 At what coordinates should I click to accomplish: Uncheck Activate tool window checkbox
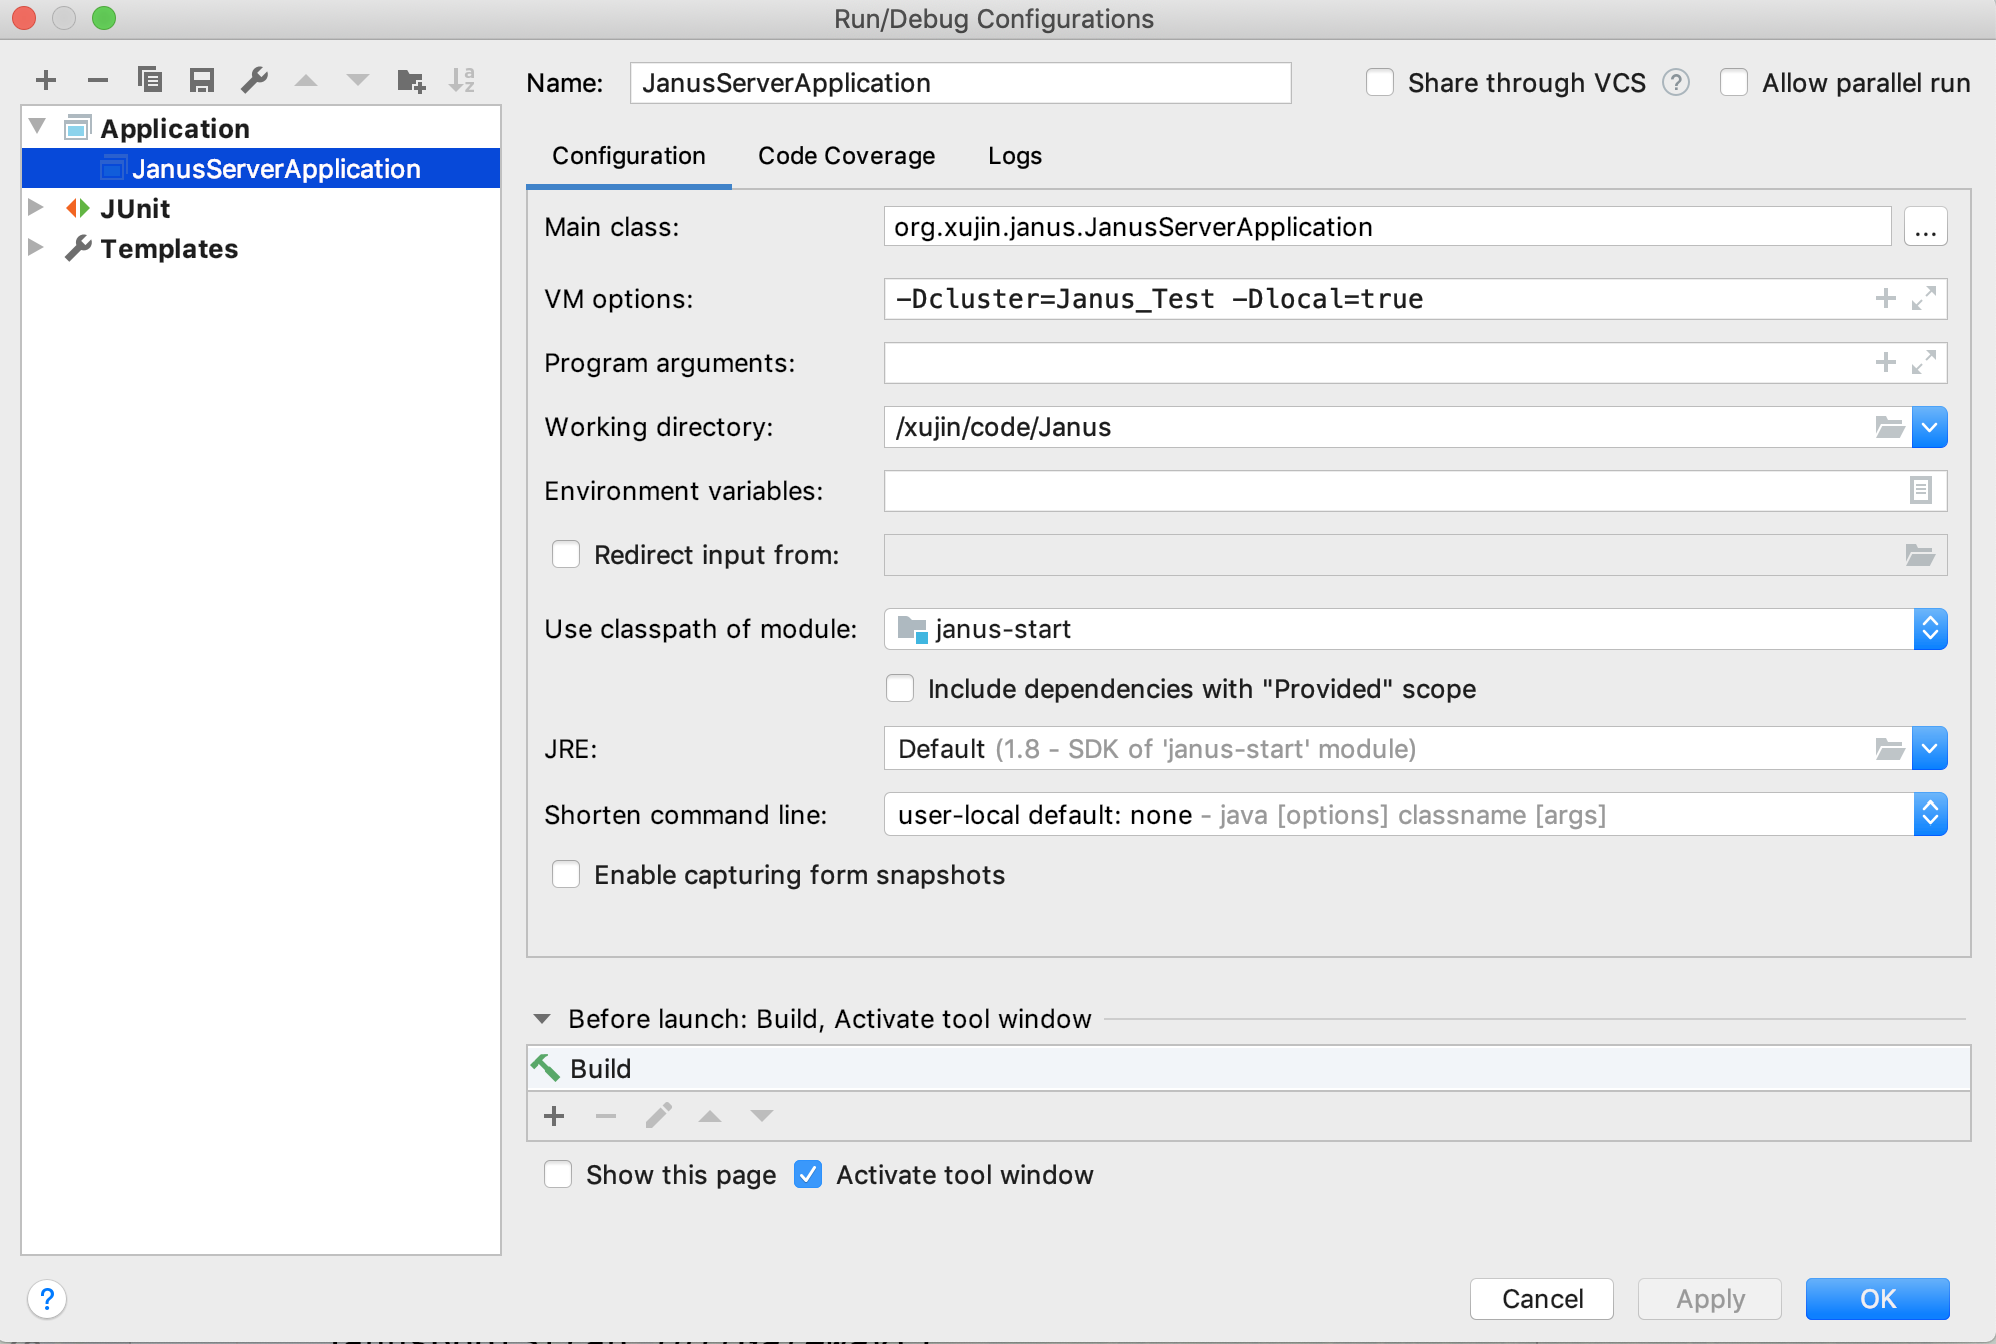tap(808, 1174)
